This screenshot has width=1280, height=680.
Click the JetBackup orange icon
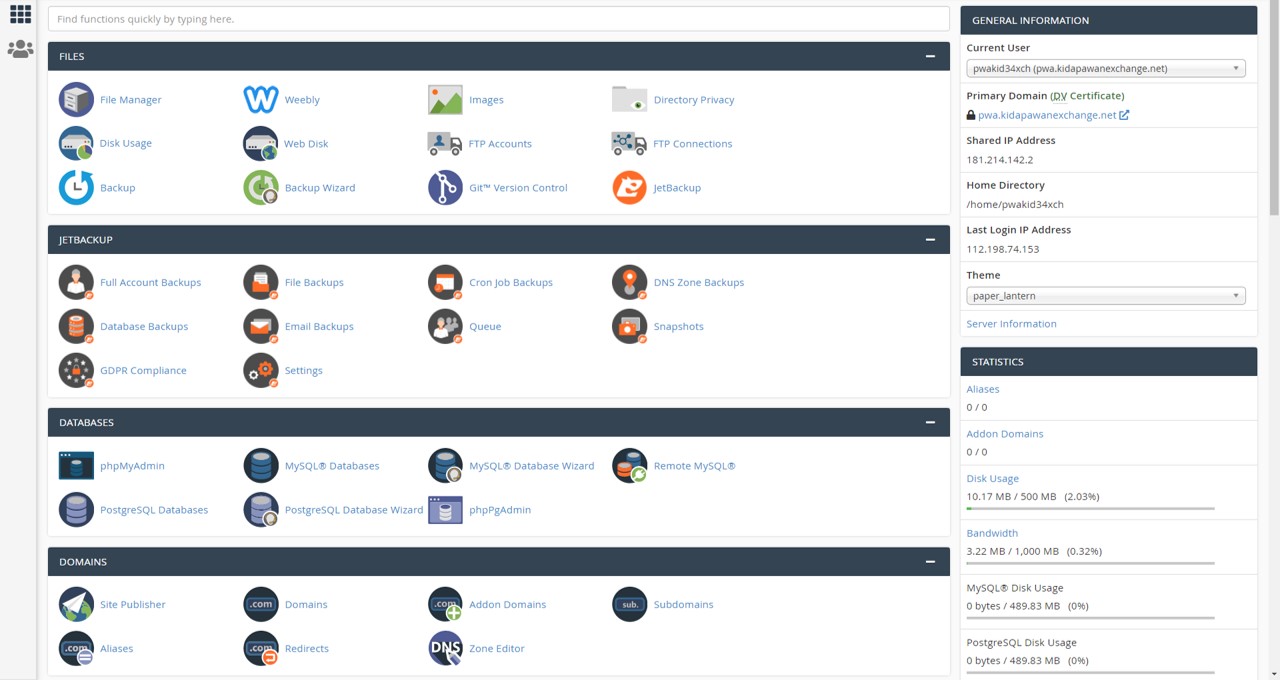tap(629, 188)
